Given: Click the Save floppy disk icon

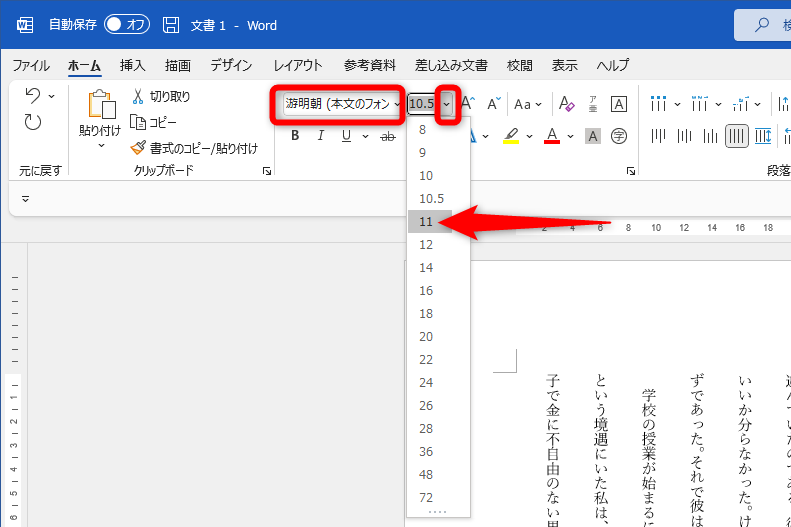Looking at the screenshot, I should (x=171, y=25).
